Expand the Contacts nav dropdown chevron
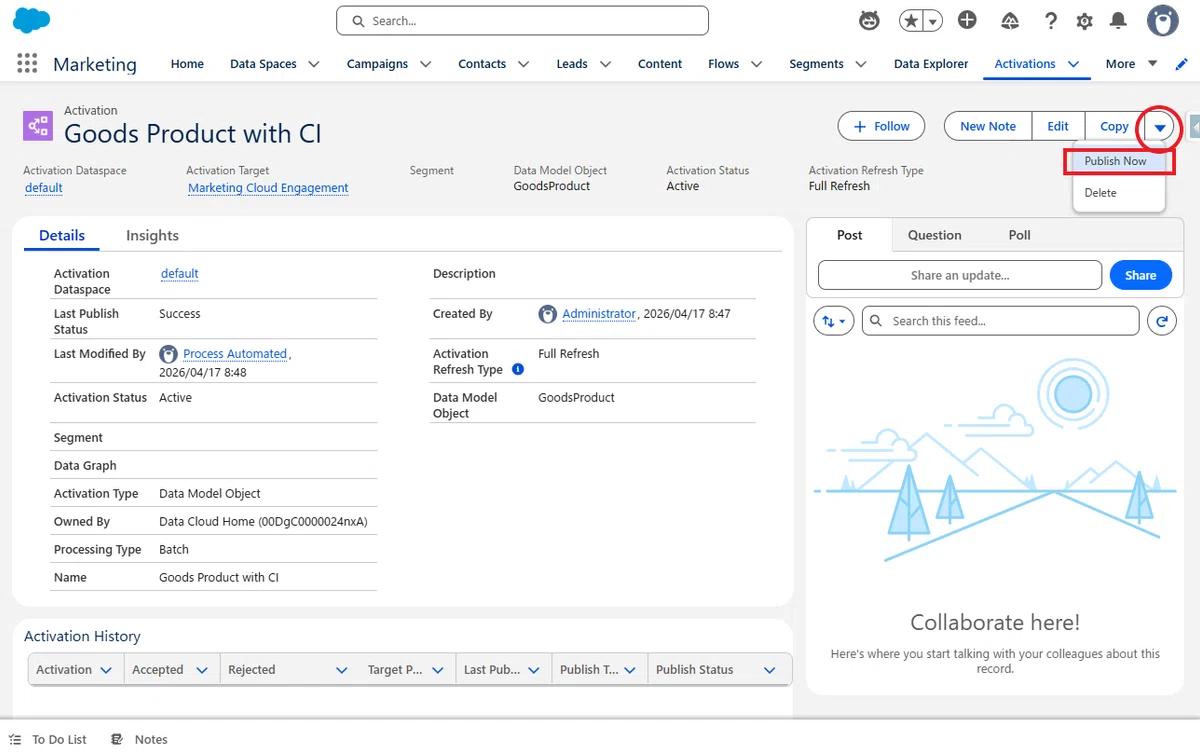The width and height of the screenshot is (1200, 754). (523, 64)
